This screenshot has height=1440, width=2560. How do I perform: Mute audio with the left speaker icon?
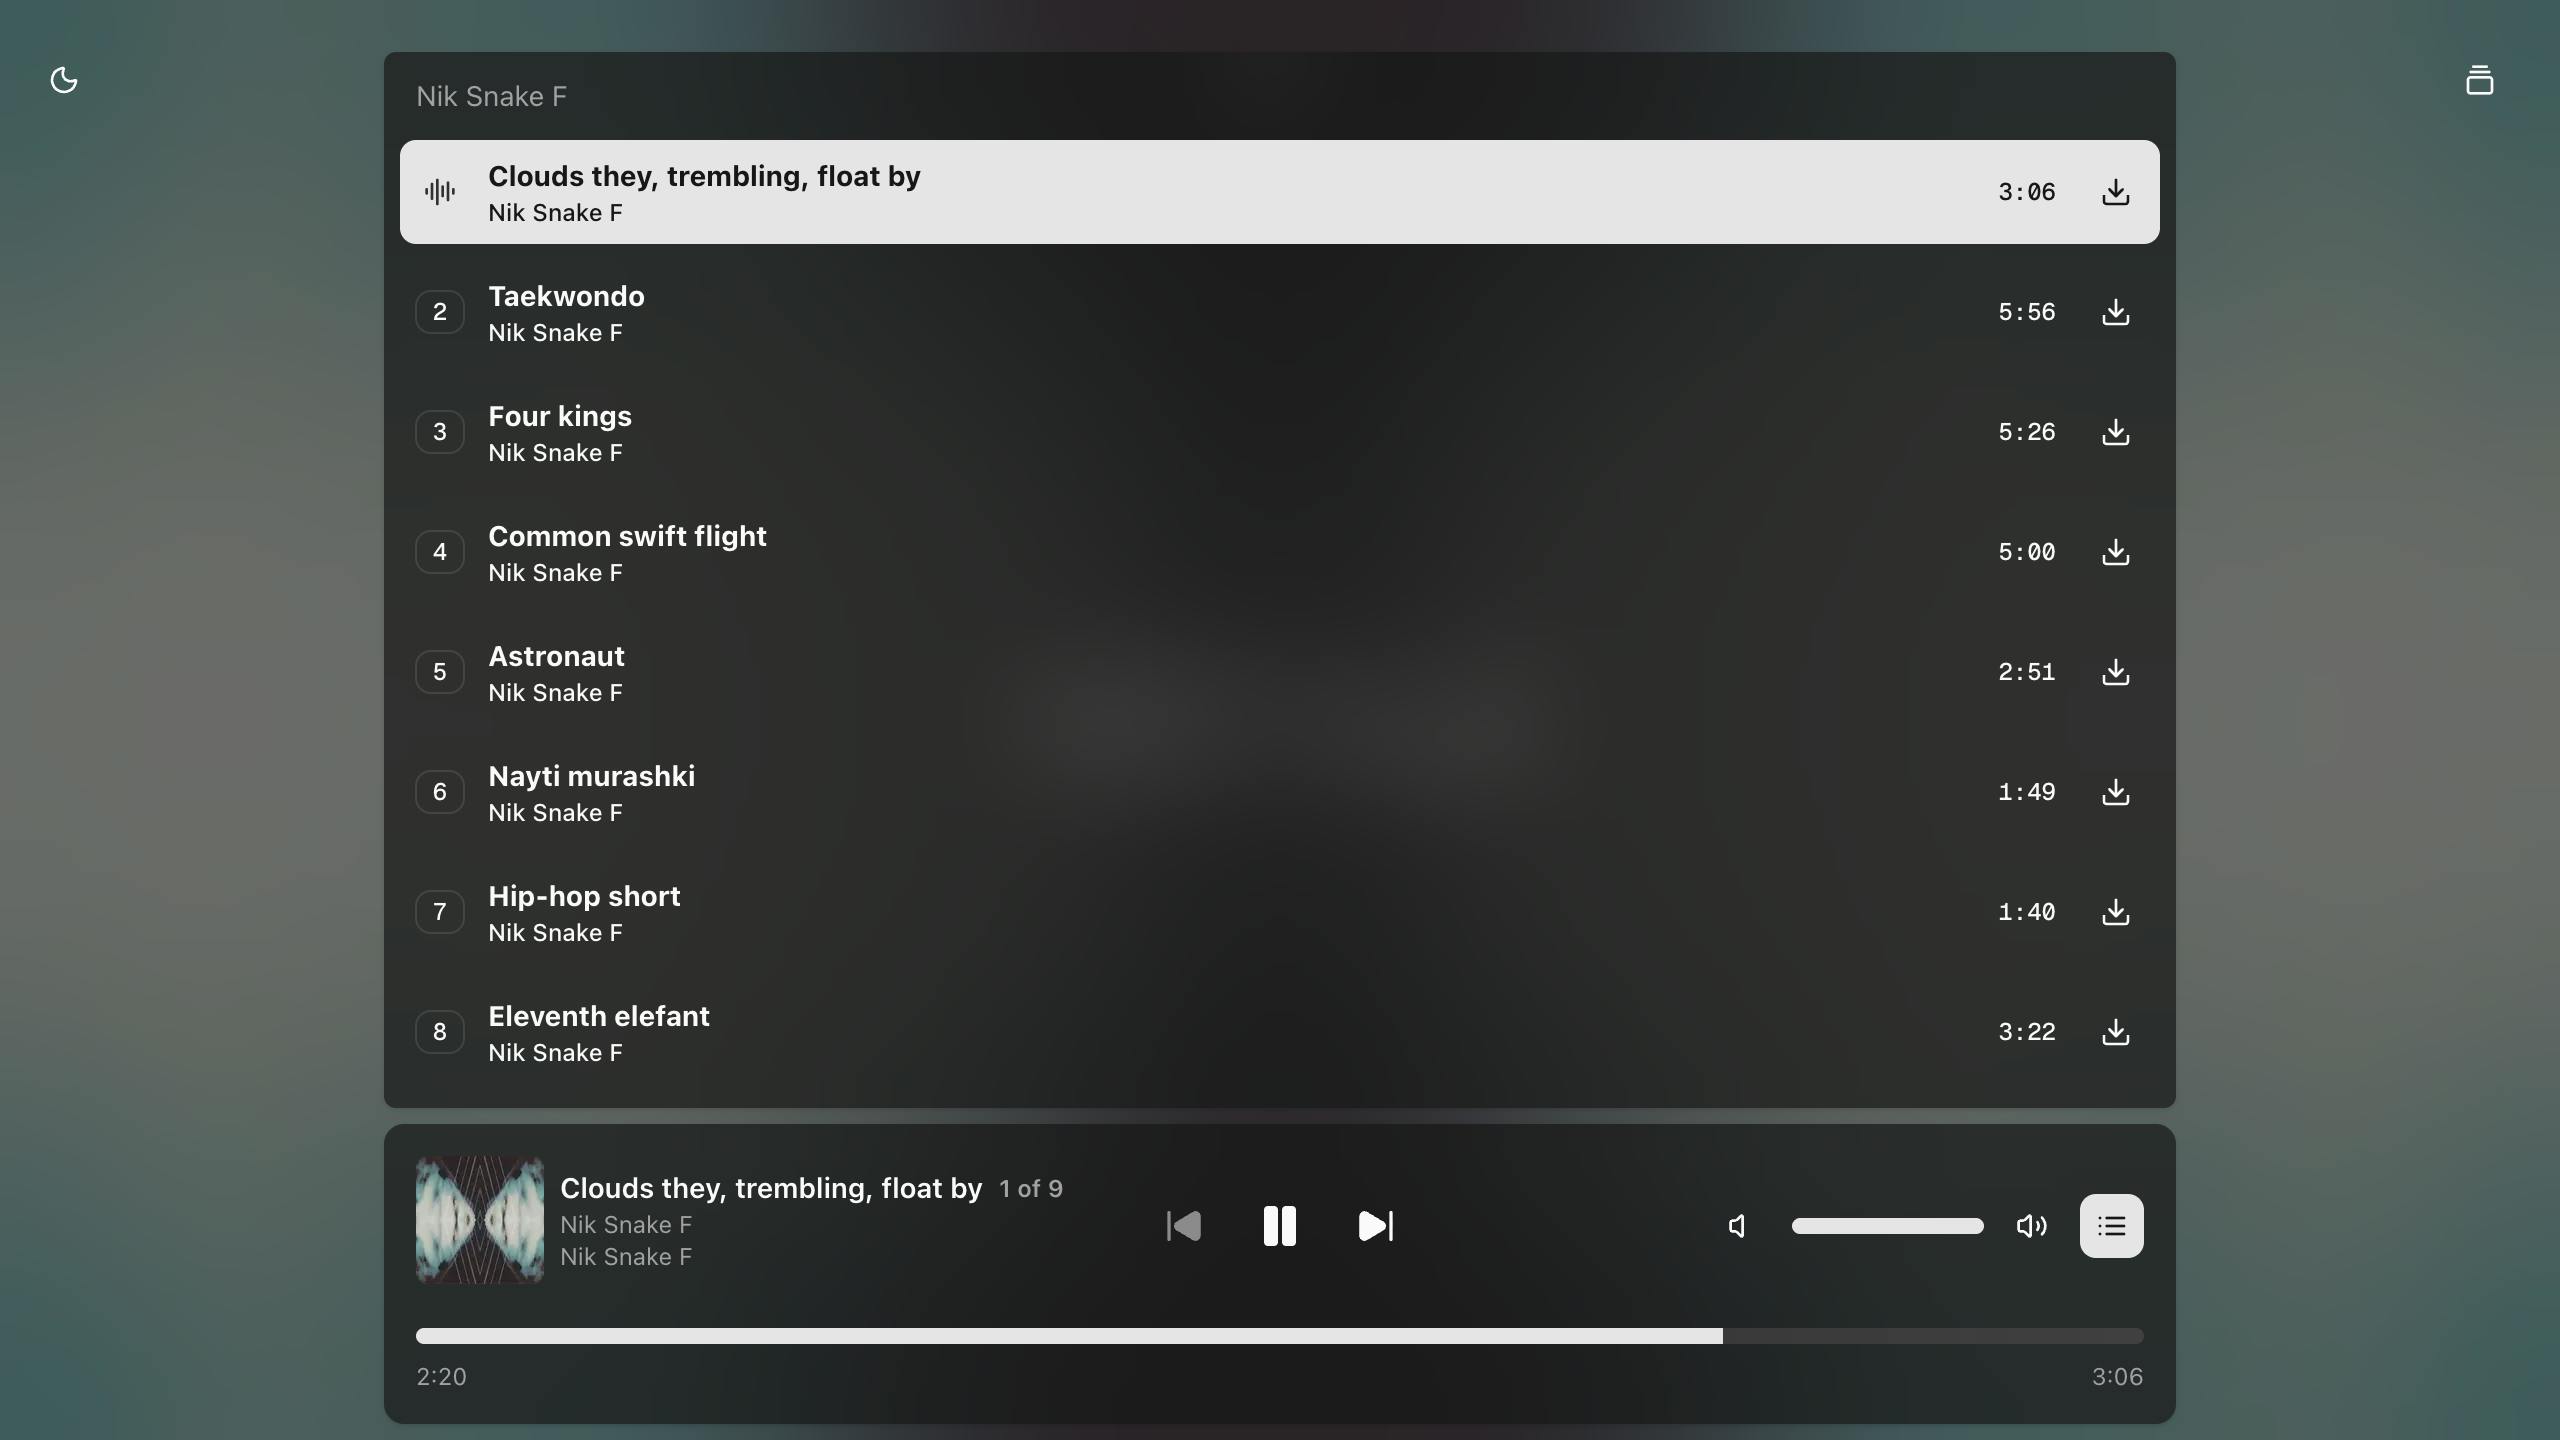pyautogui.click(x=1735, y=1225)
